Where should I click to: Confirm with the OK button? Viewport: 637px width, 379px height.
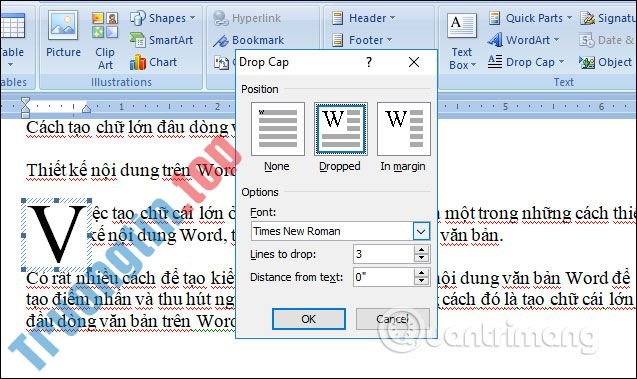coord(309,319)
